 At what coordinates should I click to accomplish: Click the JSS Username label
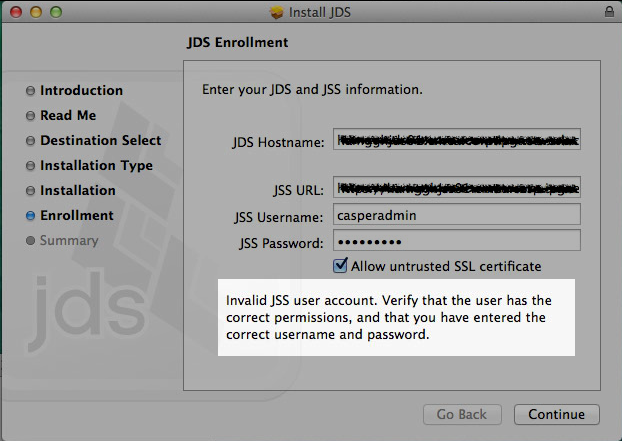[278, 217]
